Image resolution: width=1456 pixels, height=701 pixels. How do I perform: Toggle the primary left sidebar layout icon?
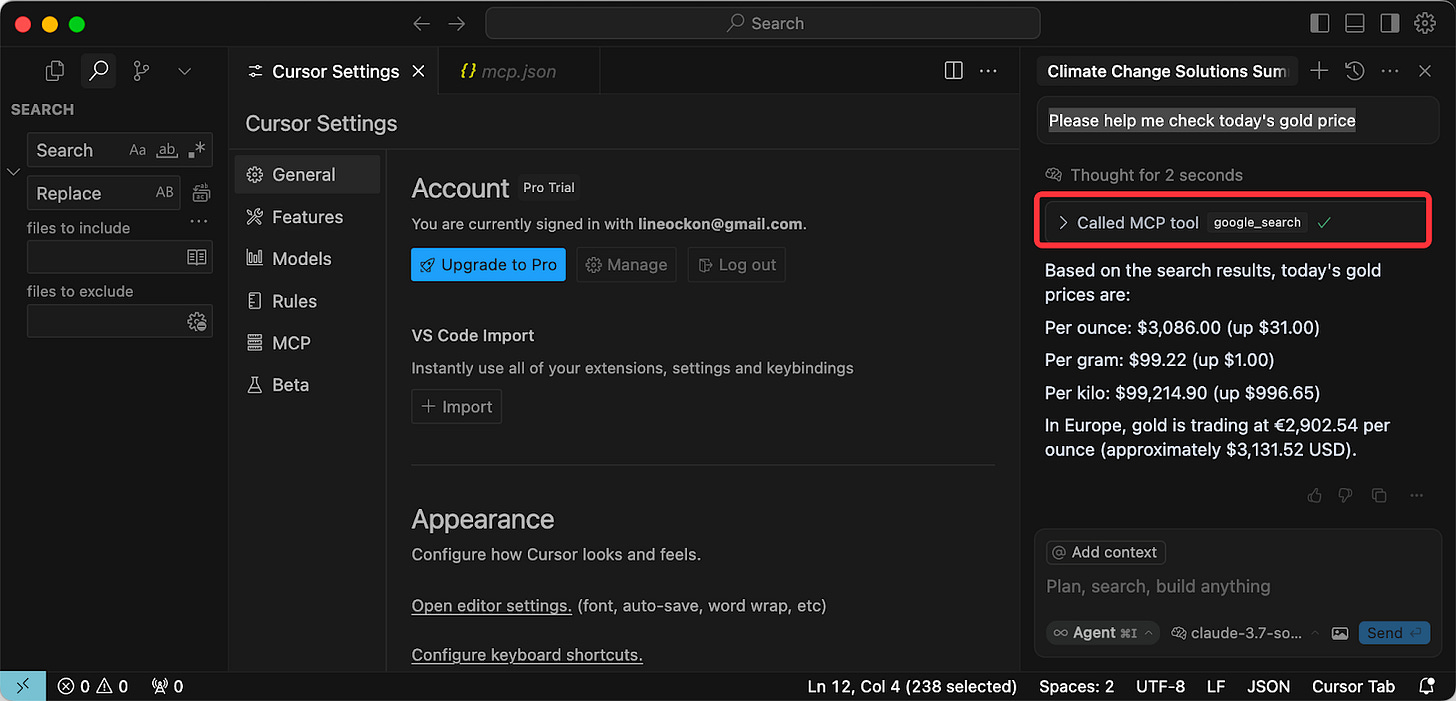click(x=1320, y=23)
